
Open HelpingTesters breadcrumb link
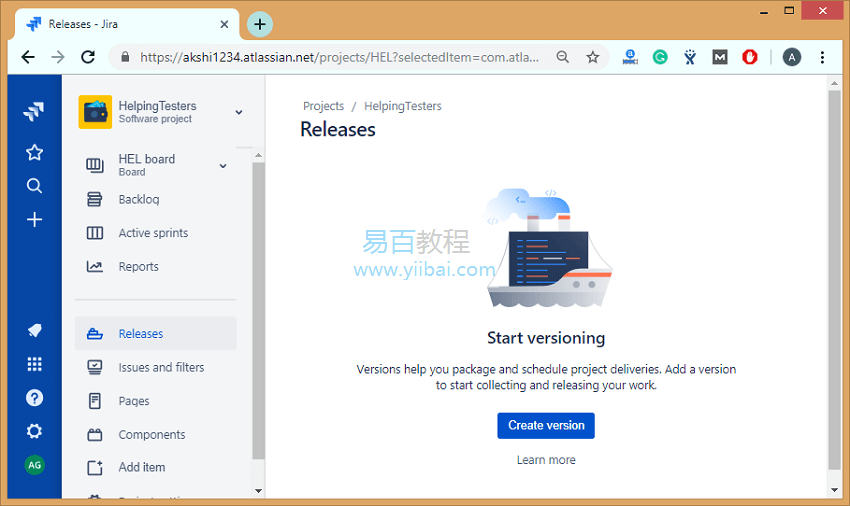403,106
